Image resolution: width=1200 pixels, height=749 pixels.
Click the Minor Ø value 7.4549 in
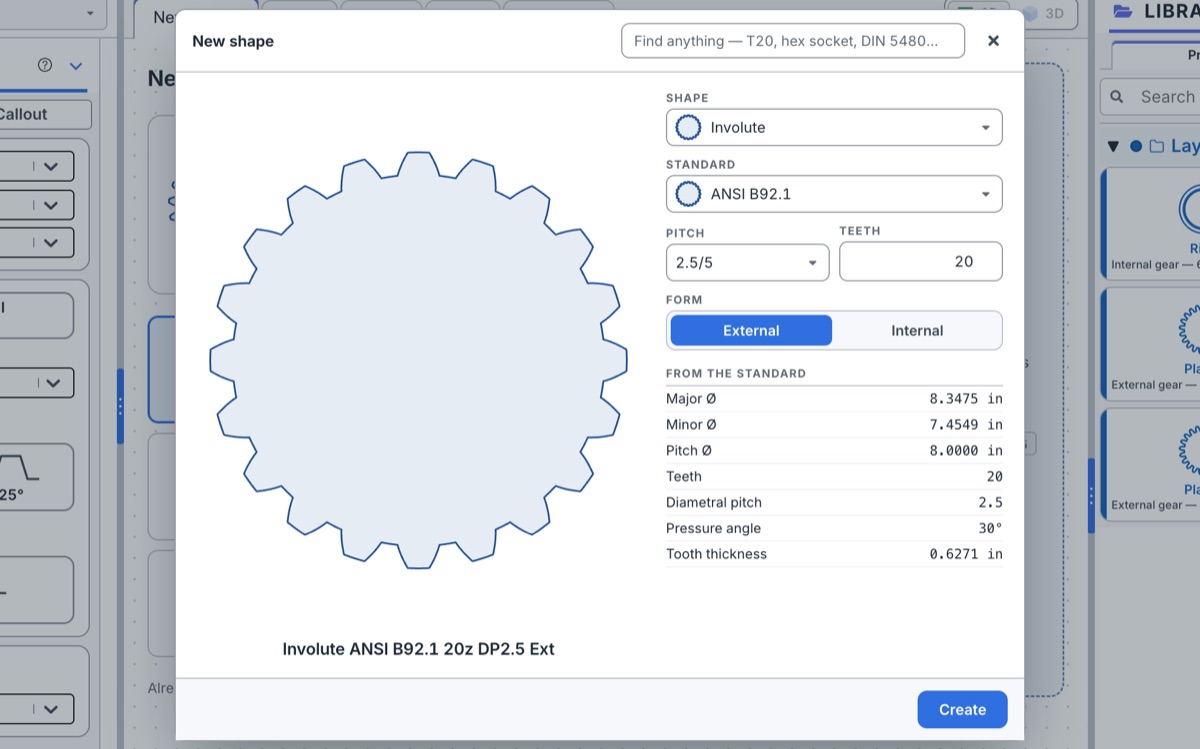pos(965,424)
